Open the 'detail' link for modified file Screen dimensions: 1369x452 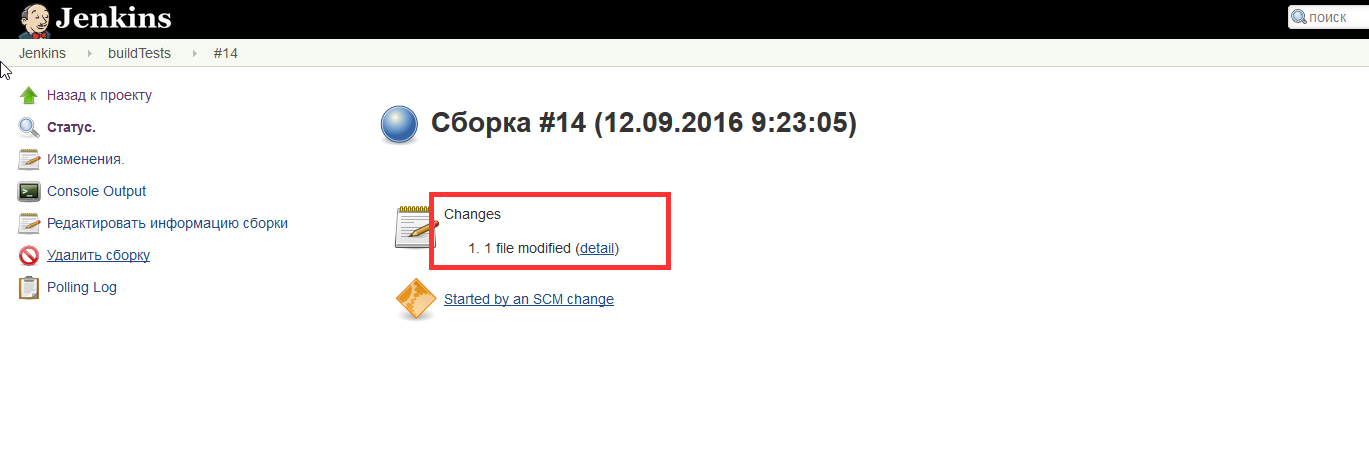[597, 248]
